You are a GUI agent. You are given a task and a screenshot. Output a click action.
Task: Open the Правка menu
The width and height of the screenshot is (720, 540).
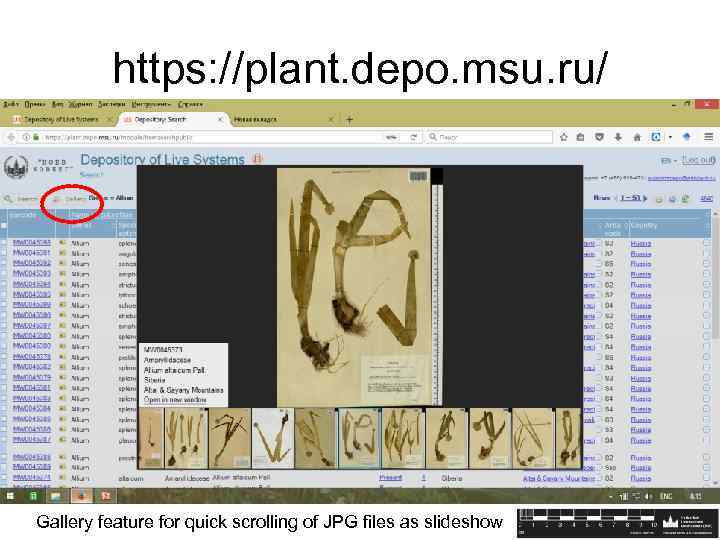pos(35,104)
